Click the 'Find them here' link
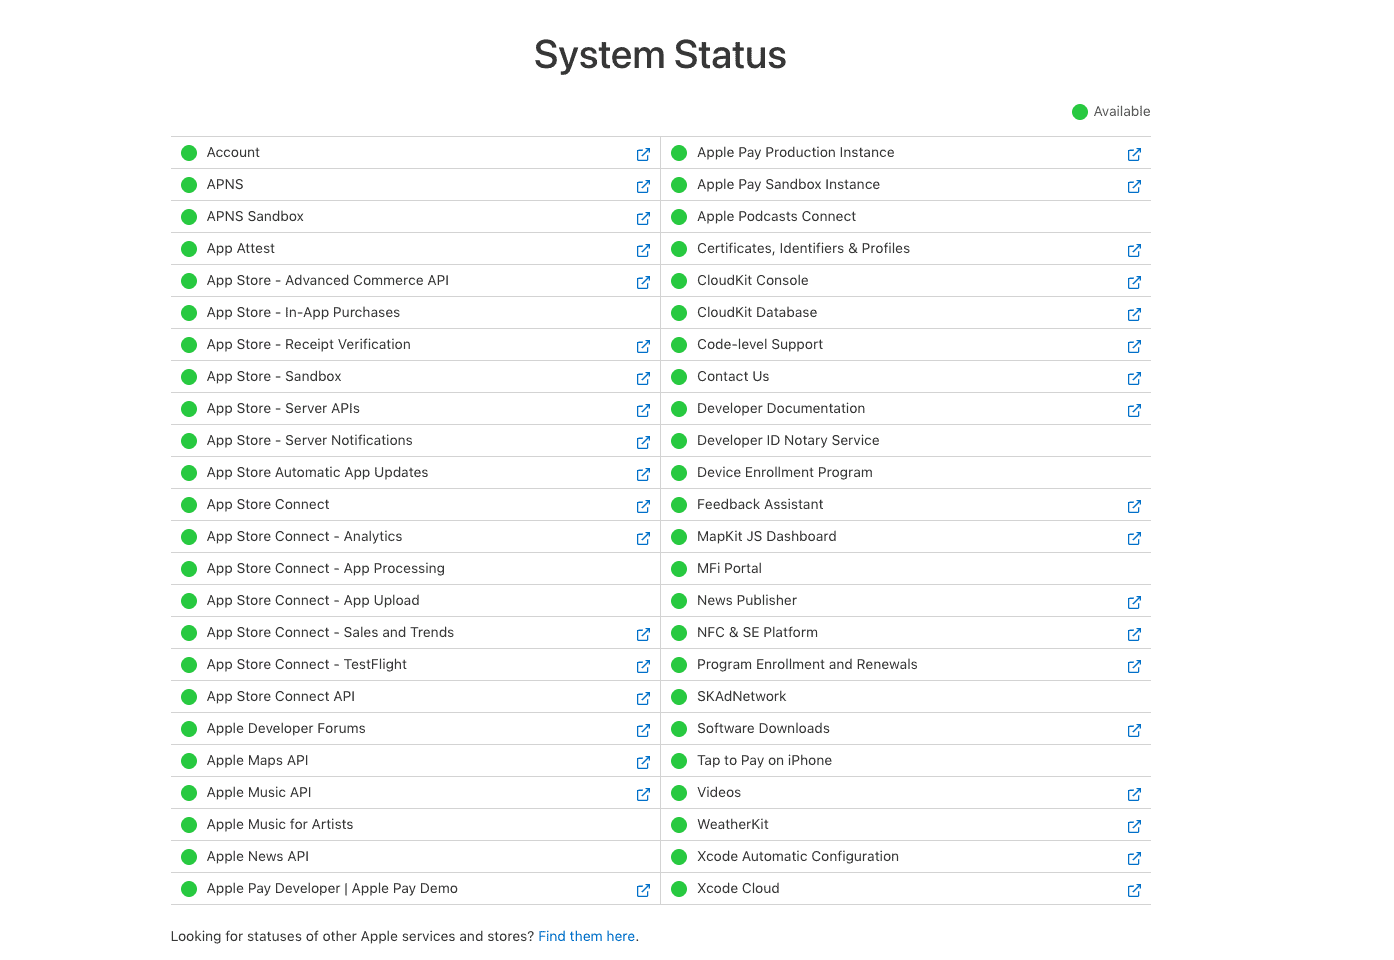This screenshot has width=1394, height=960. pos(587,936)
